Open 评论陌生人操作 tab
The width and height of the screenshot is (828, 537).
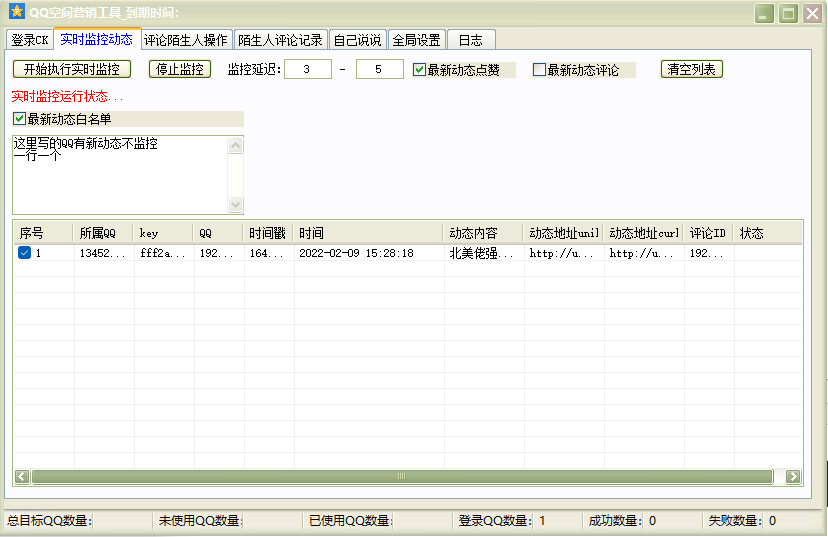185,40
